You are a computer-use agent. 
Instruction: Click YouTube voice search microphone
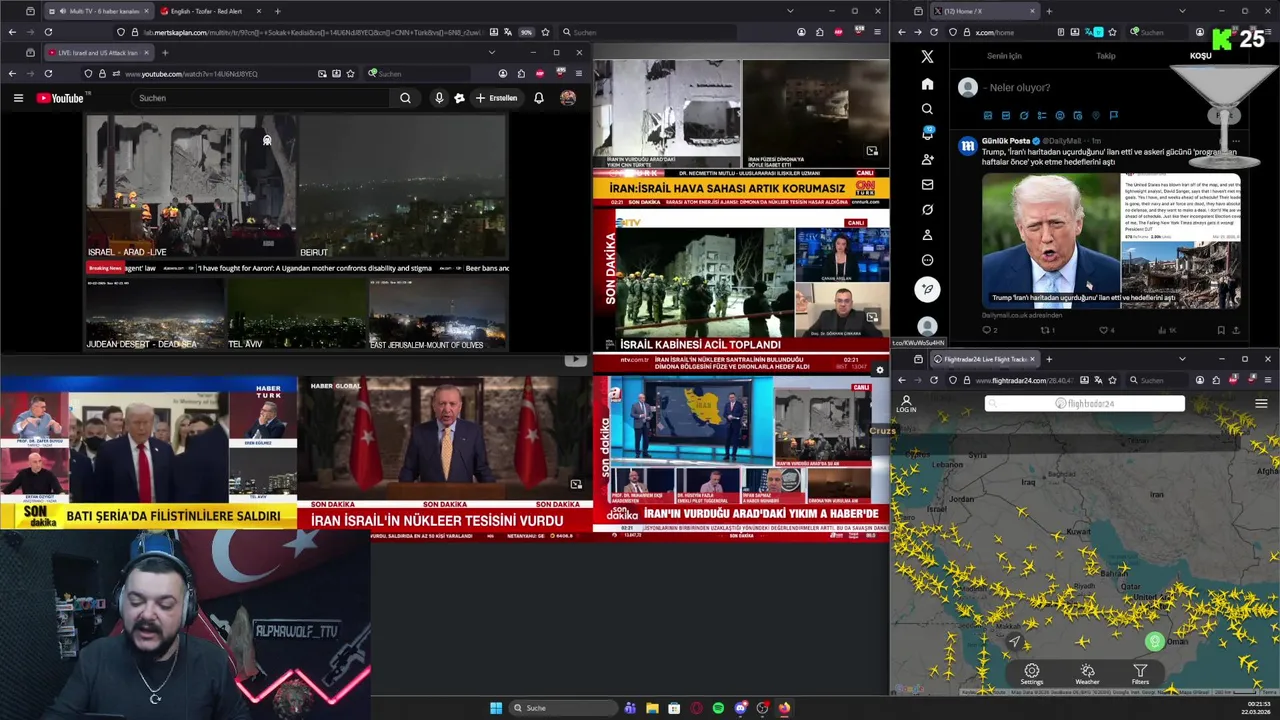438,98
